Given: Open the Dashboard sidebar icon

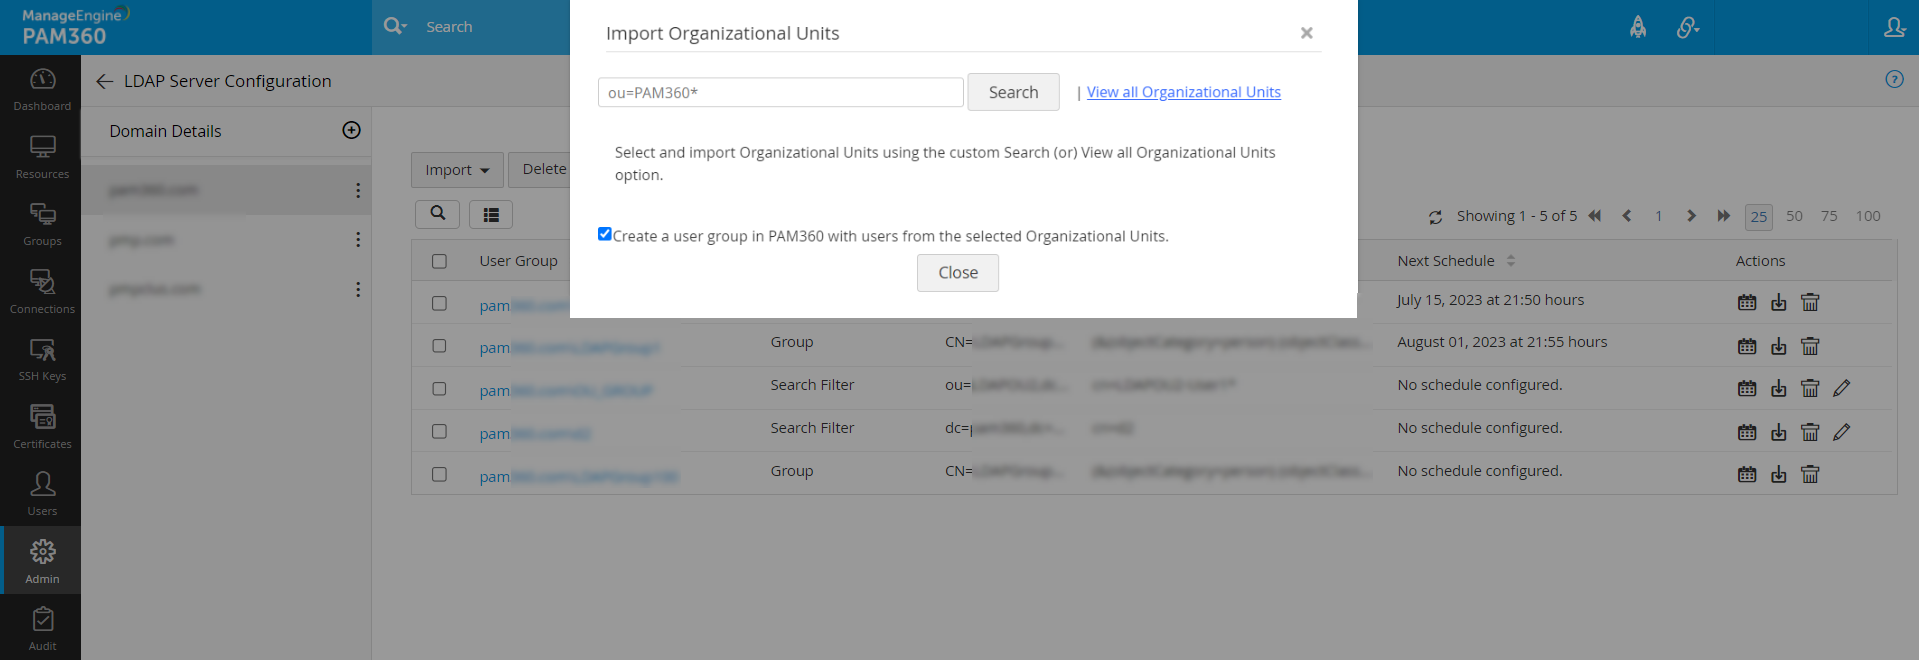Looking at the screenshot, I should 42,88.
